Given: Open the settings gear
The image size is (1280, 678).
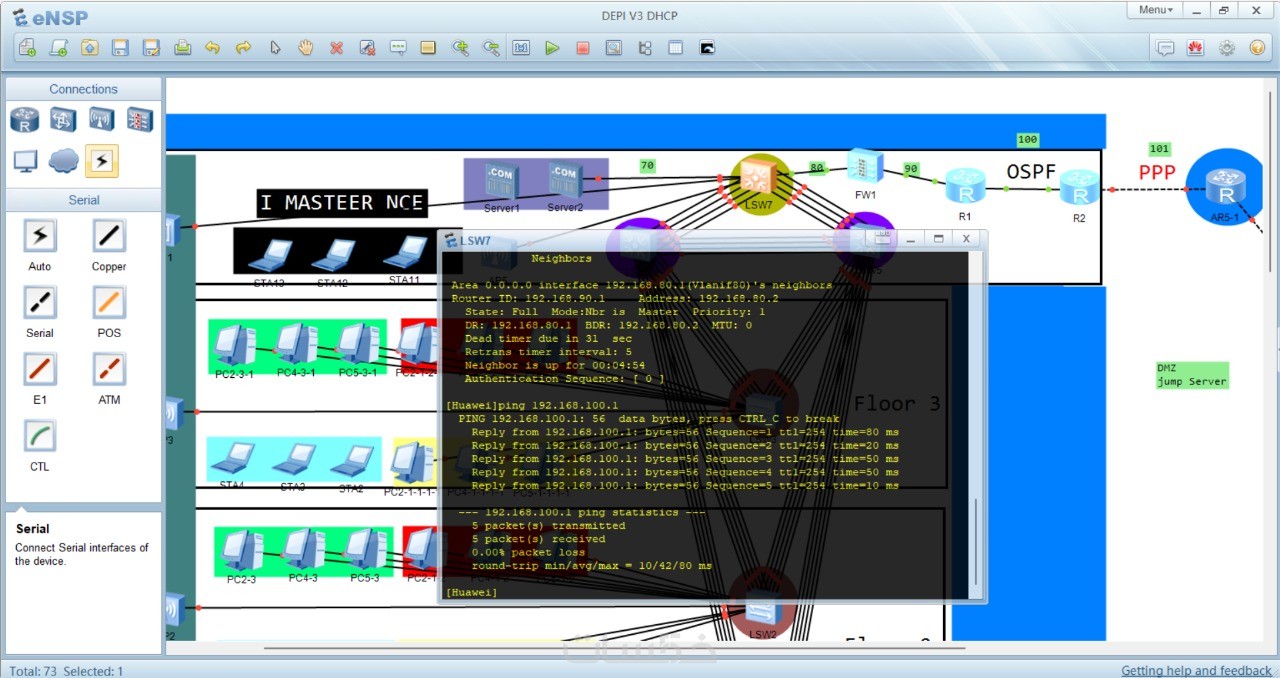Looking at the screenshot, I should coord(1226,47).
